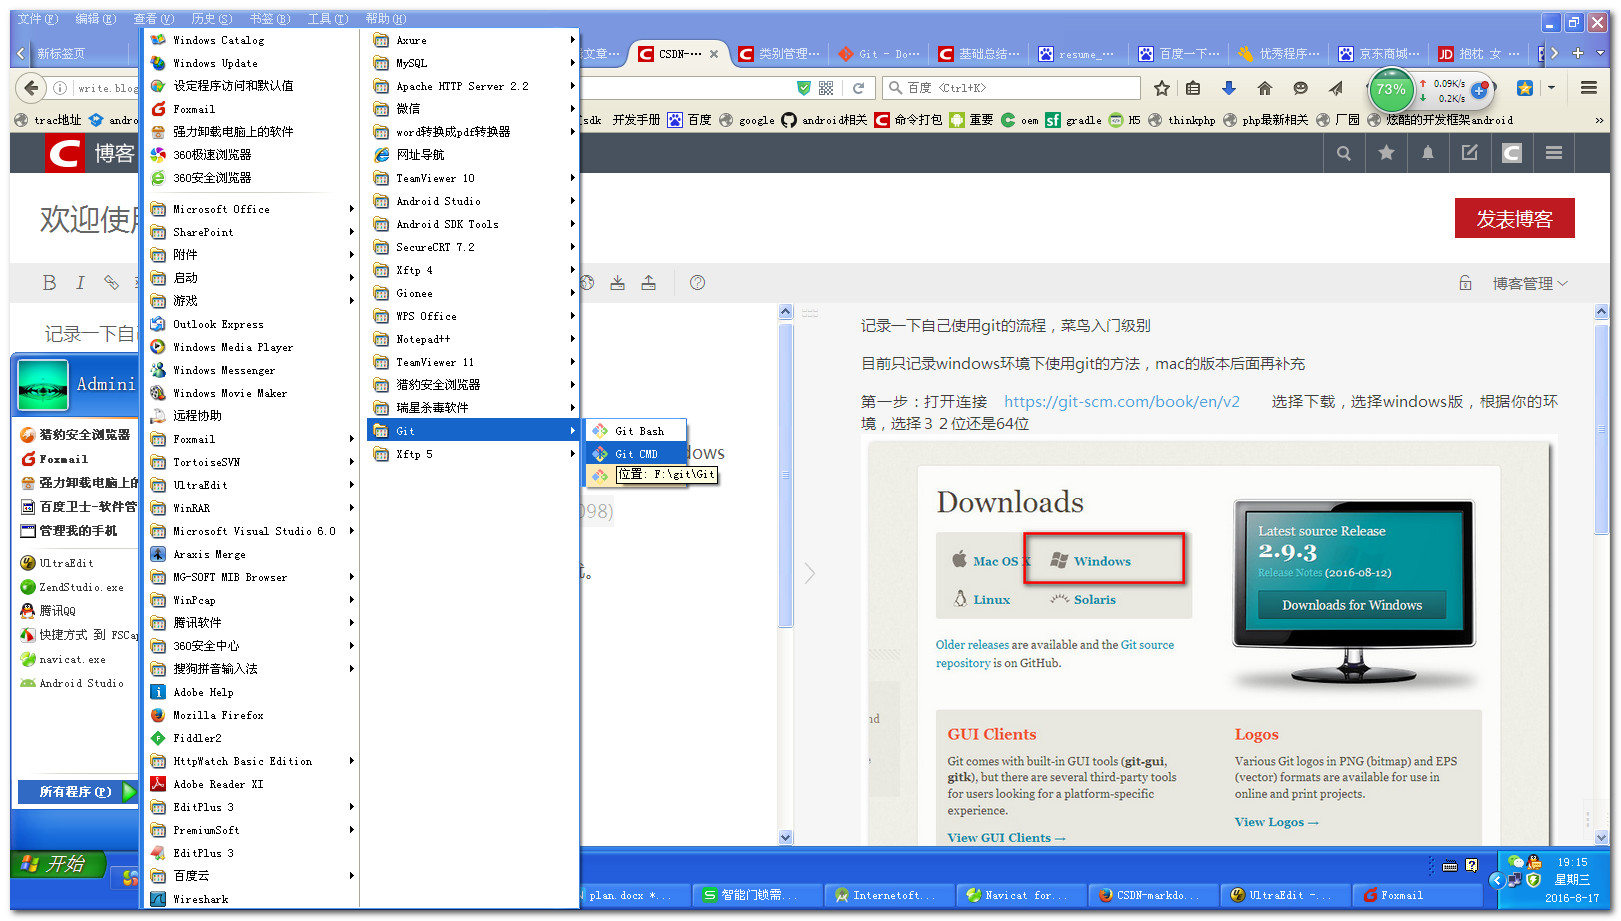
Task: Open the 书签 browser menu
Action: click(269, 19)
